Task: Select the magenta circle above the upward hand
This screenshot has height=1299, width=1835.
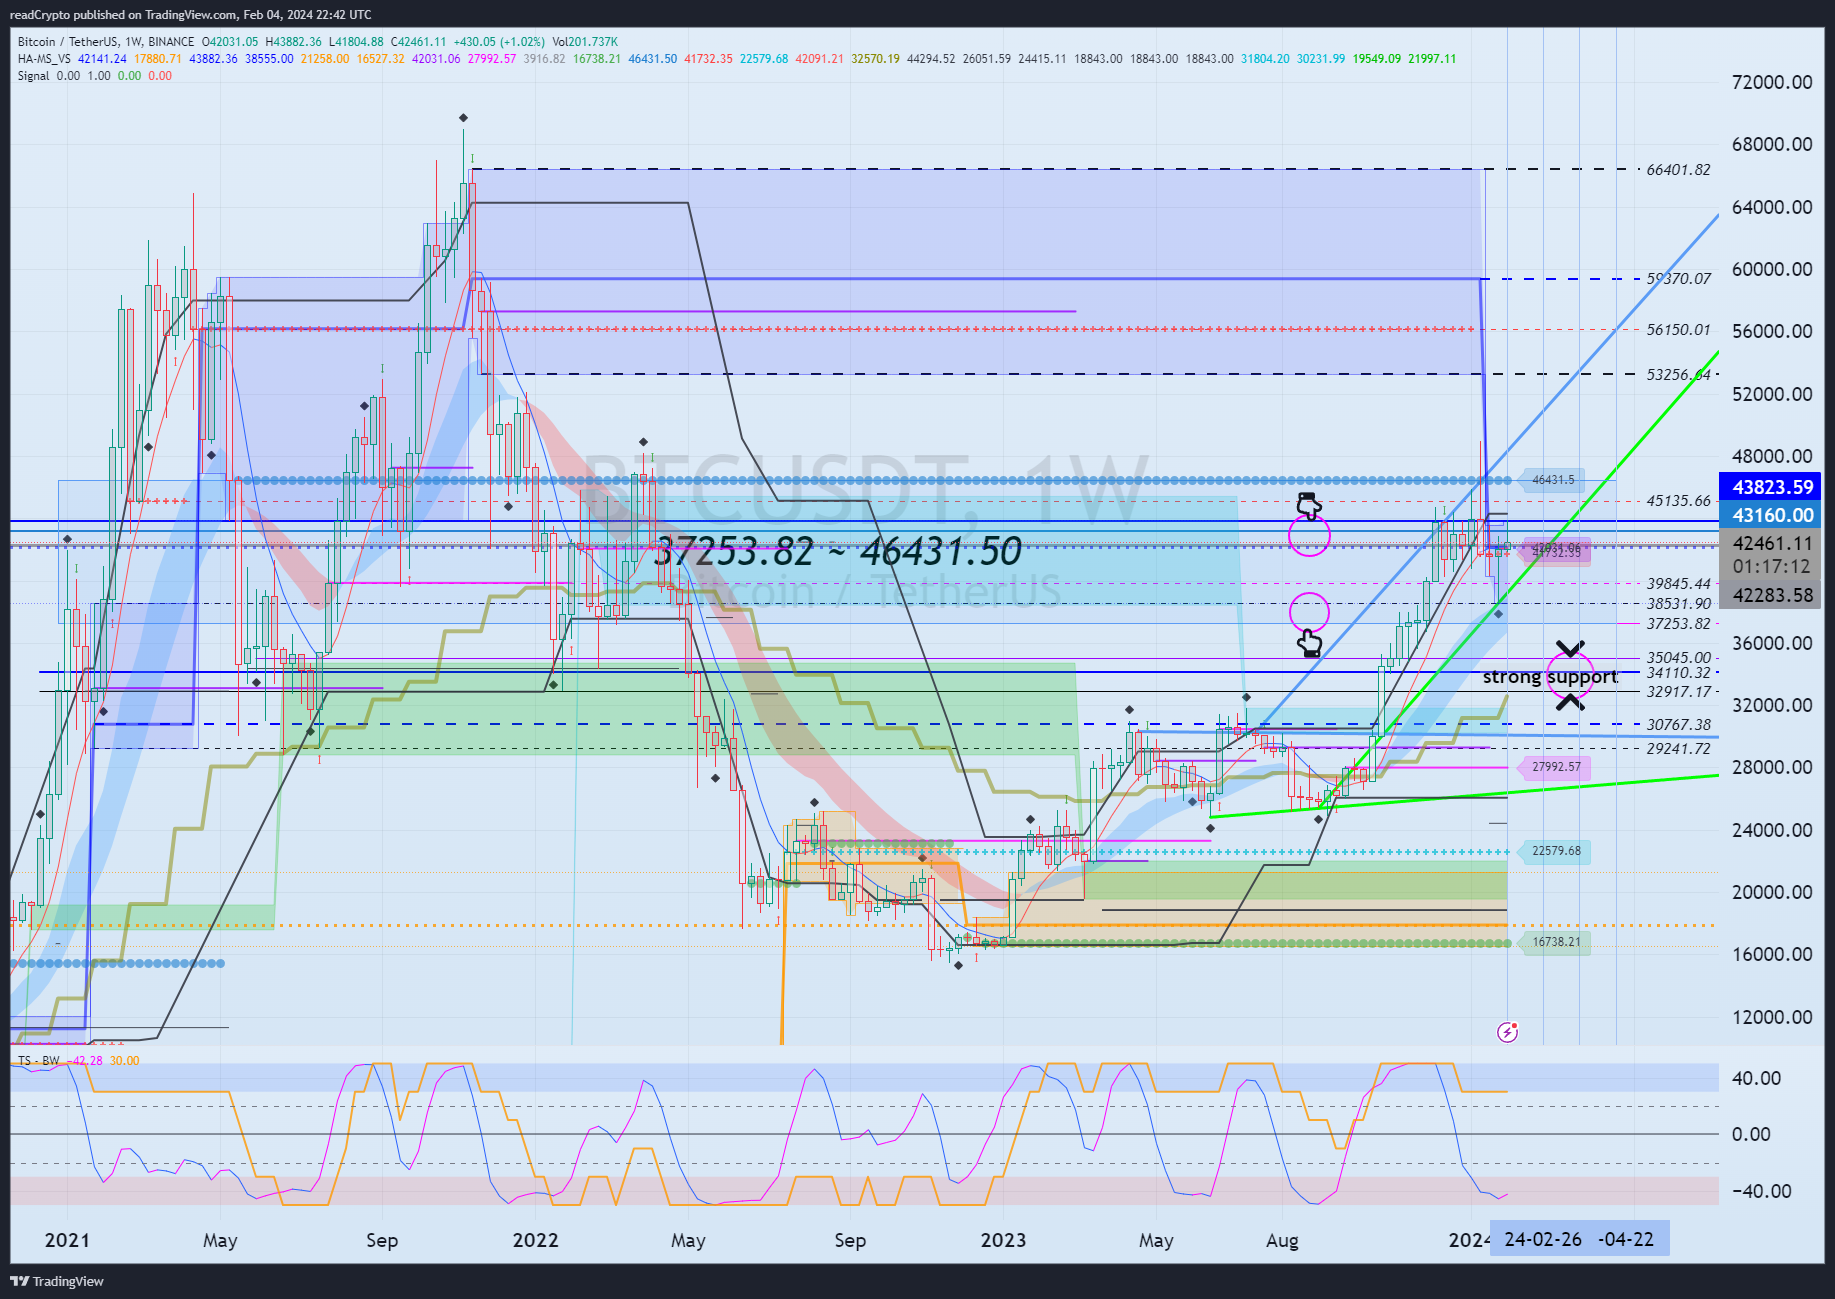Action: (1309, 612)
